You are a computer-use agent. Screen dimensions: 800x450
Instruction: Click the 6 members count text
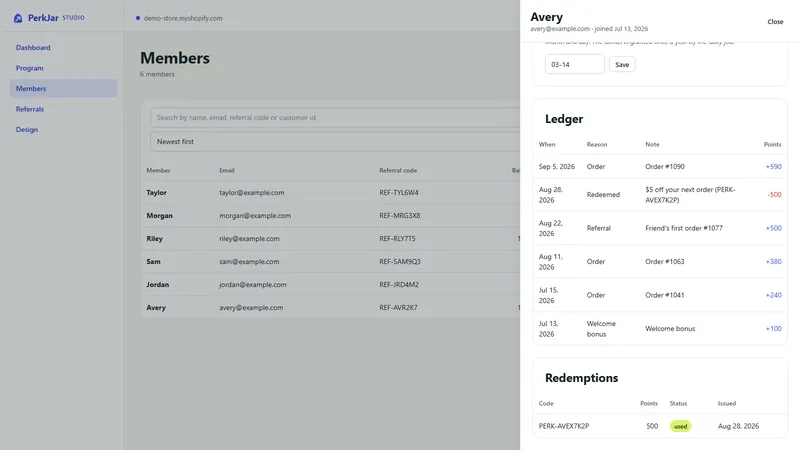point(157,74)
